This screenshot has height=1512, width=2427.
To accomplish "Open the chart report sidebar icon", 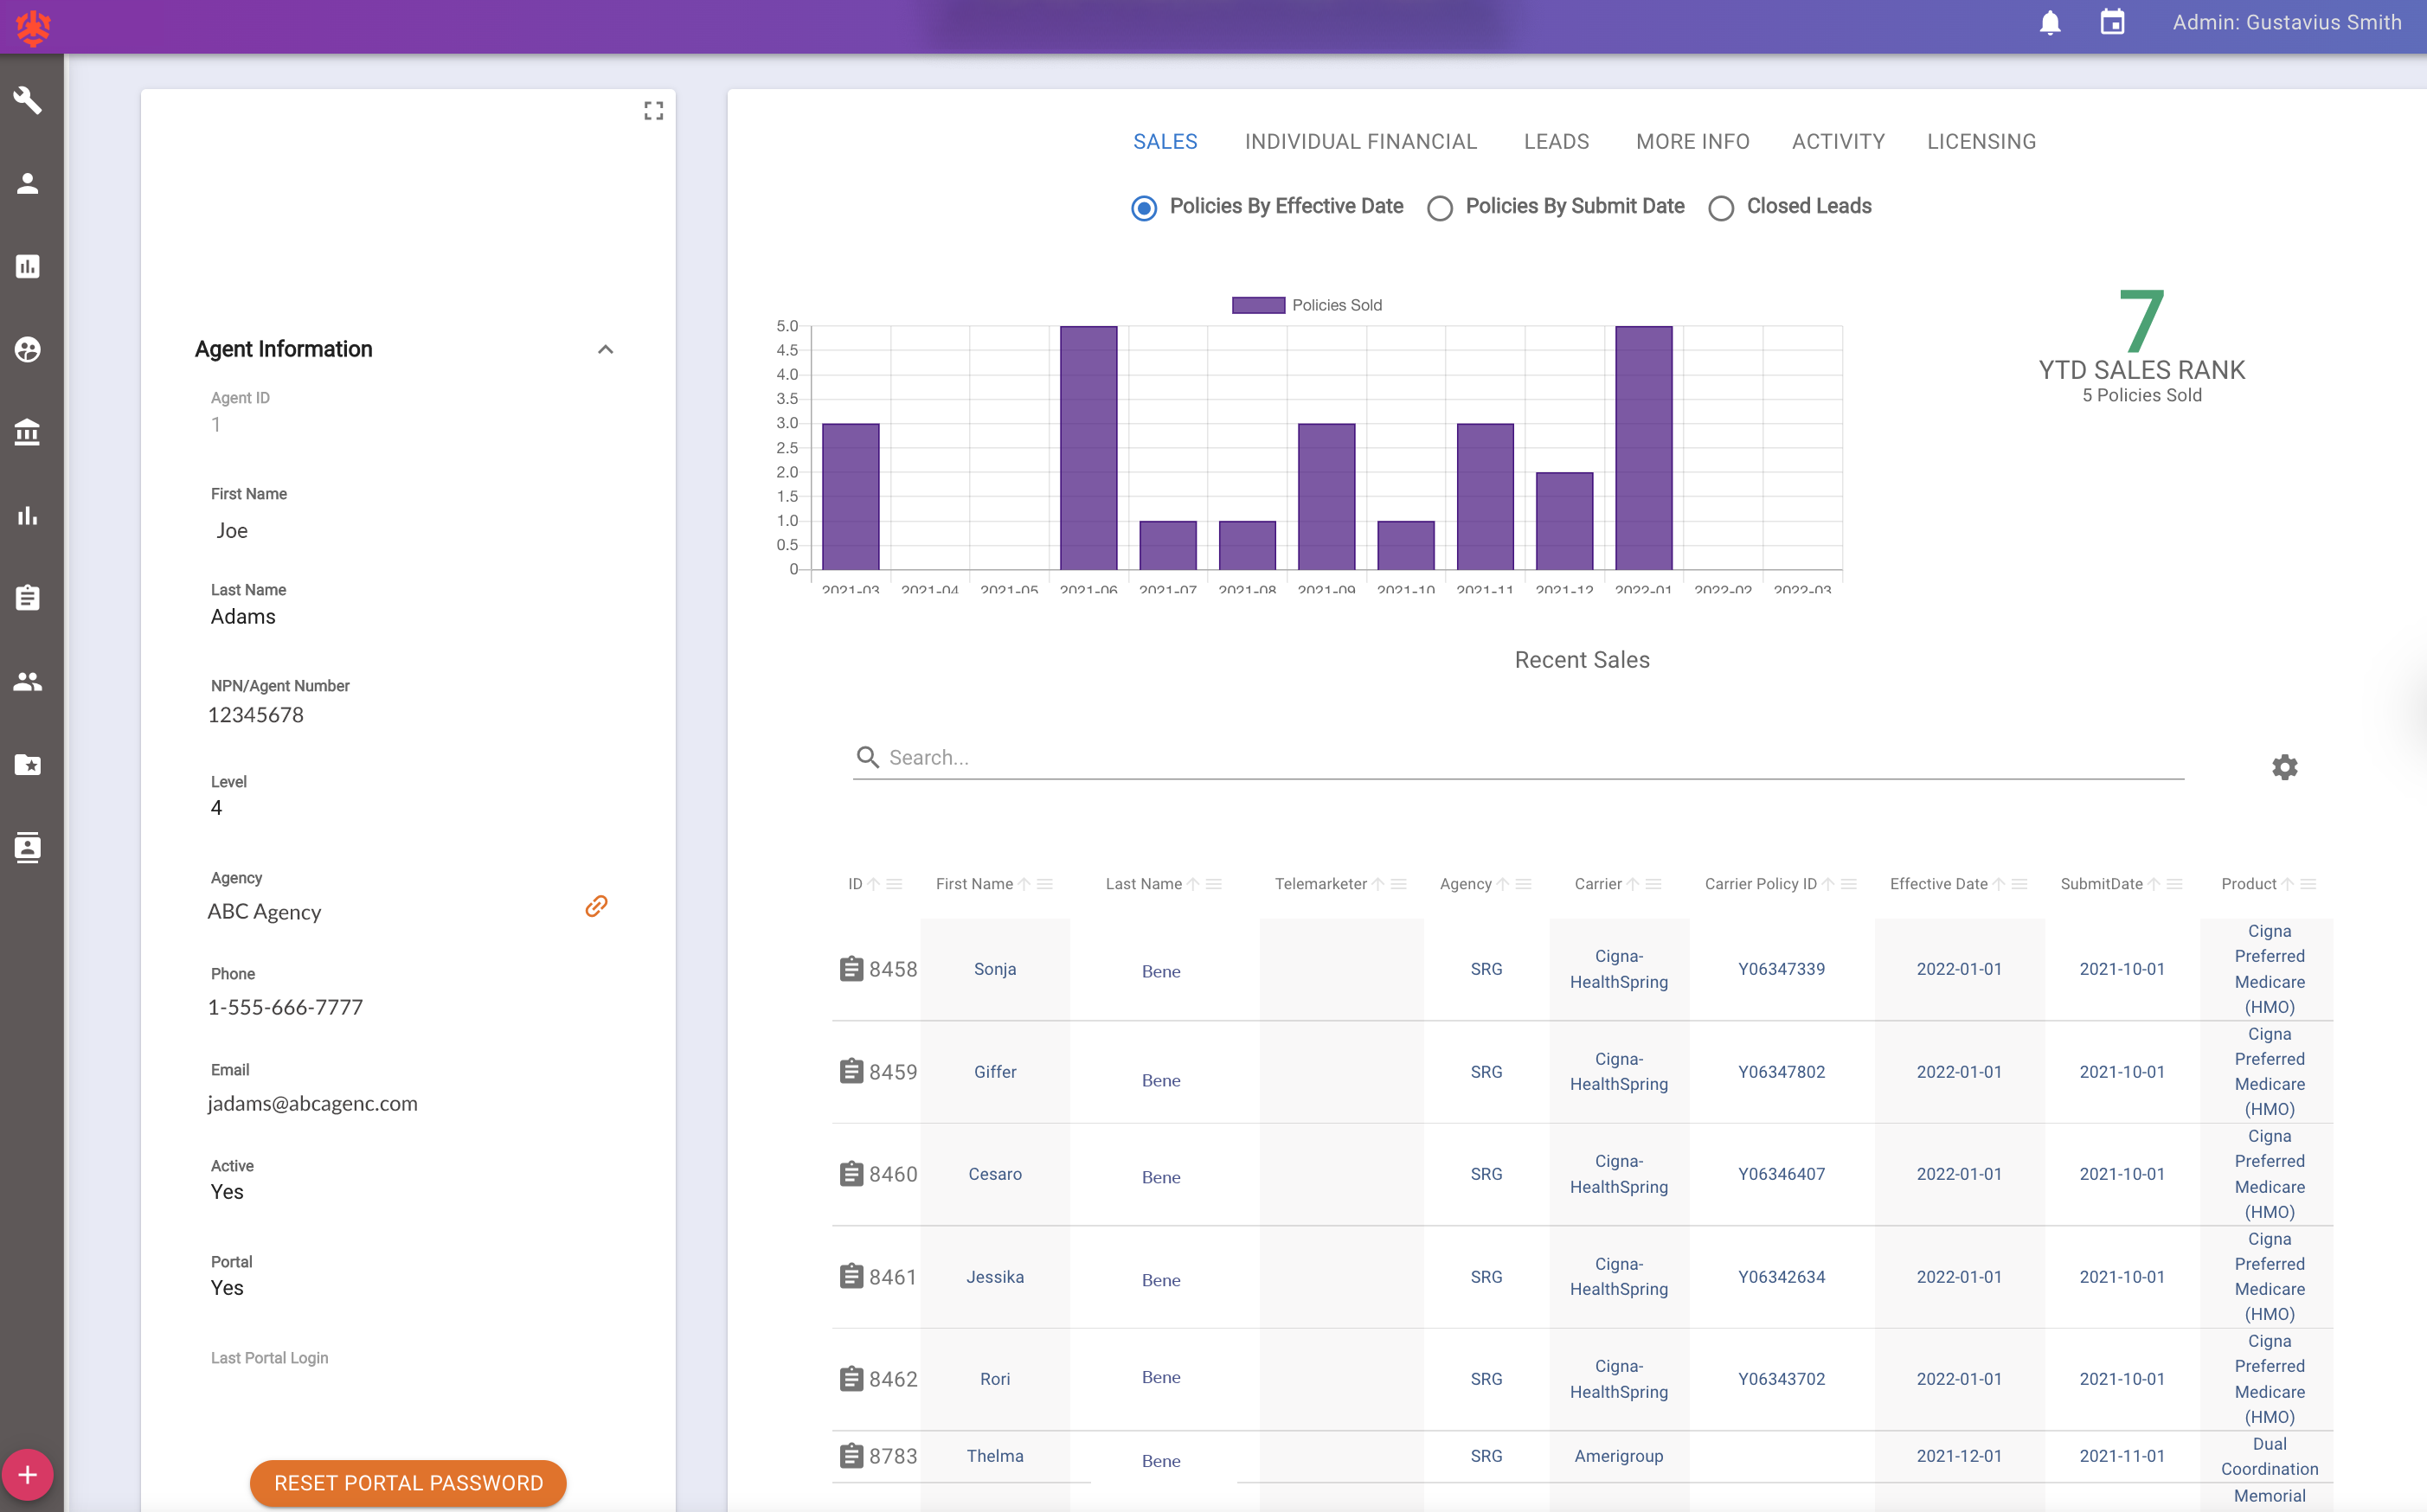I will pyautogui.click(x=28, y=266).
